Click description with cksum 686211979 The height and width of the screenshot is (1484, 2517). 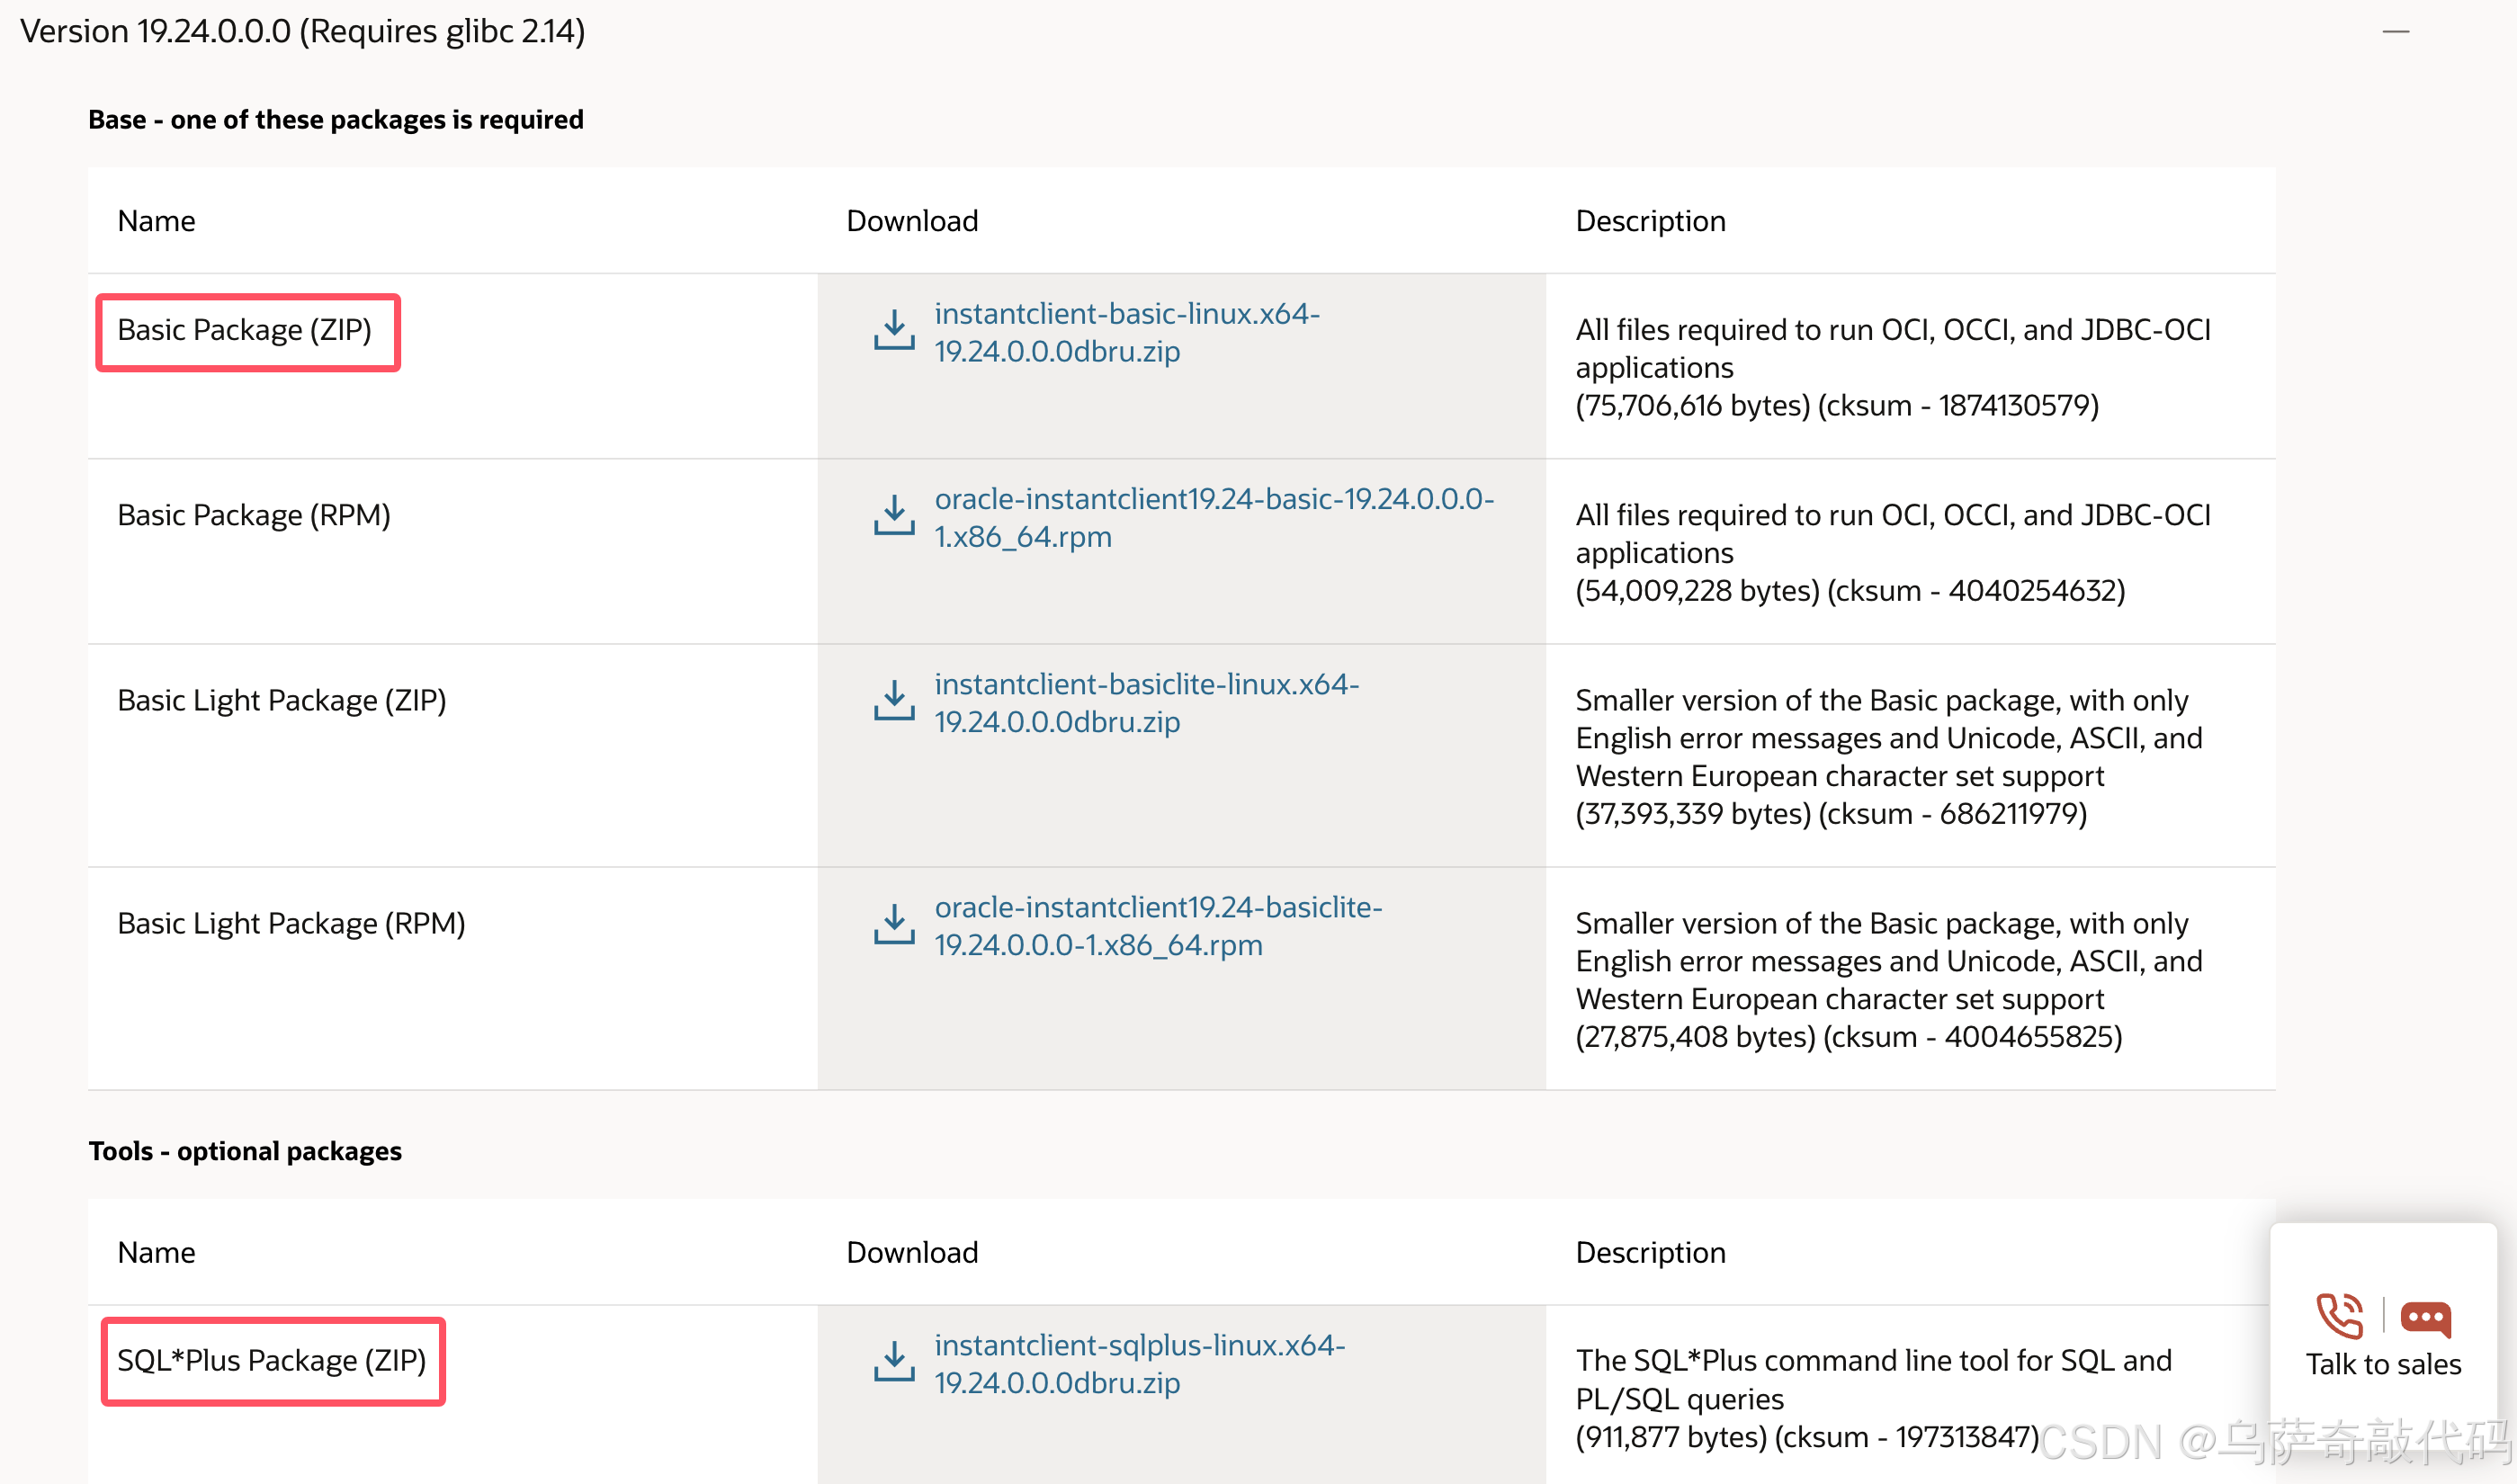click(1889, 757)
